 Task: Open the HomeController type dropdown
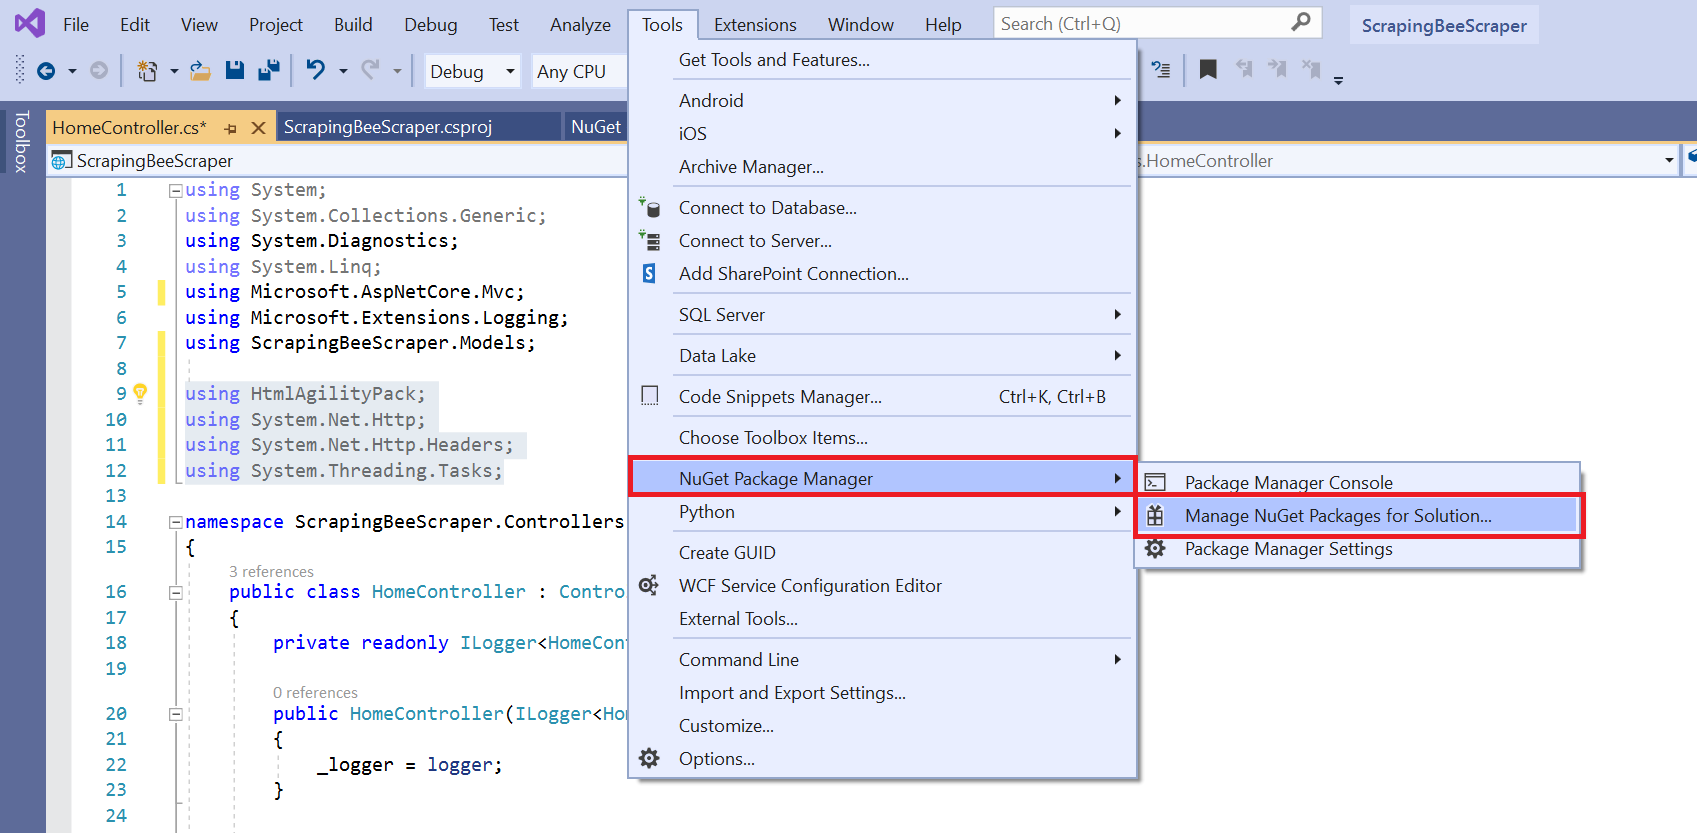(1669, 160)
